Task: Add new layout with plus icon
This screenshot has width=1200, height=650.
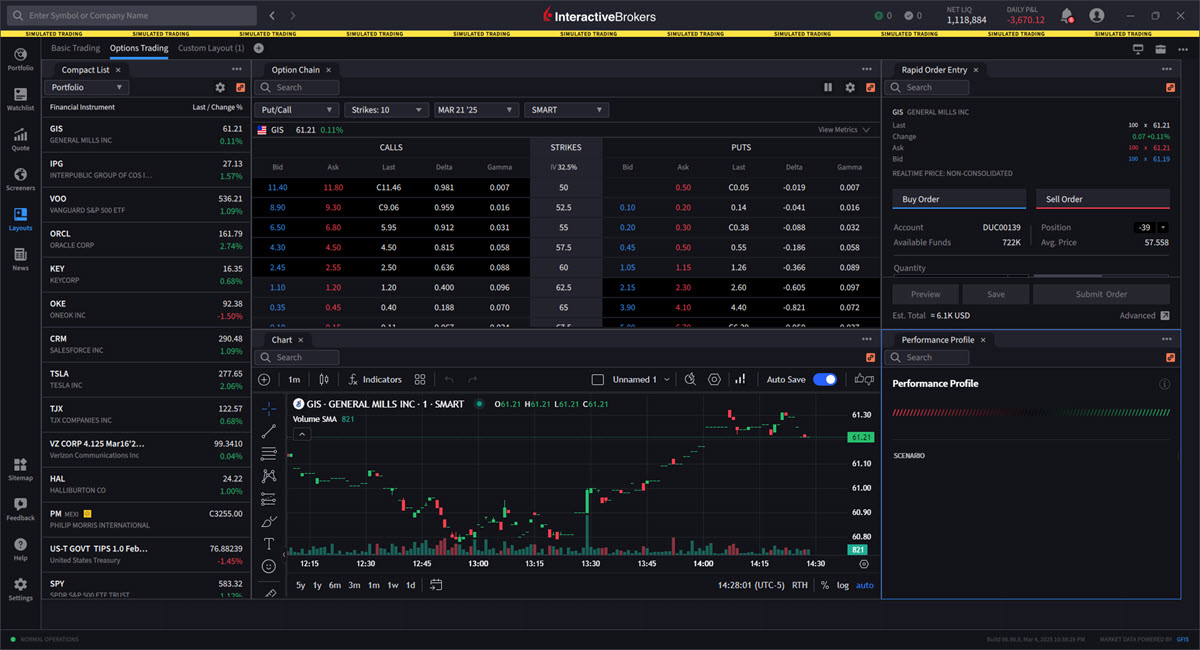Action: 259,48
